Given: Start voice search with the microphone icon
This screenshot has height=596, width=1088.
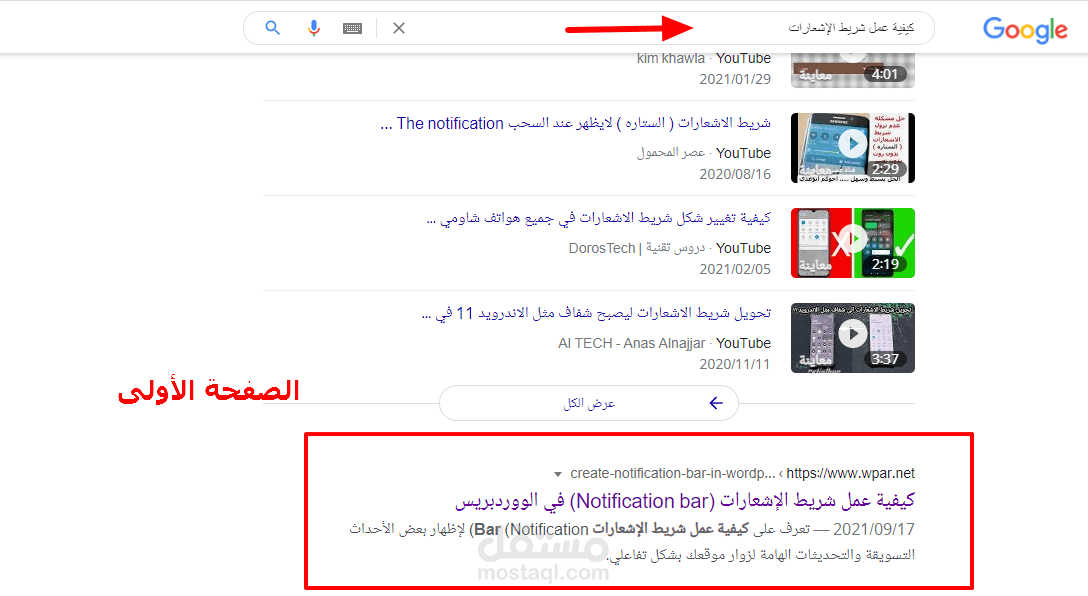Looking at the screenshot, I should click(x=314, y=28).
